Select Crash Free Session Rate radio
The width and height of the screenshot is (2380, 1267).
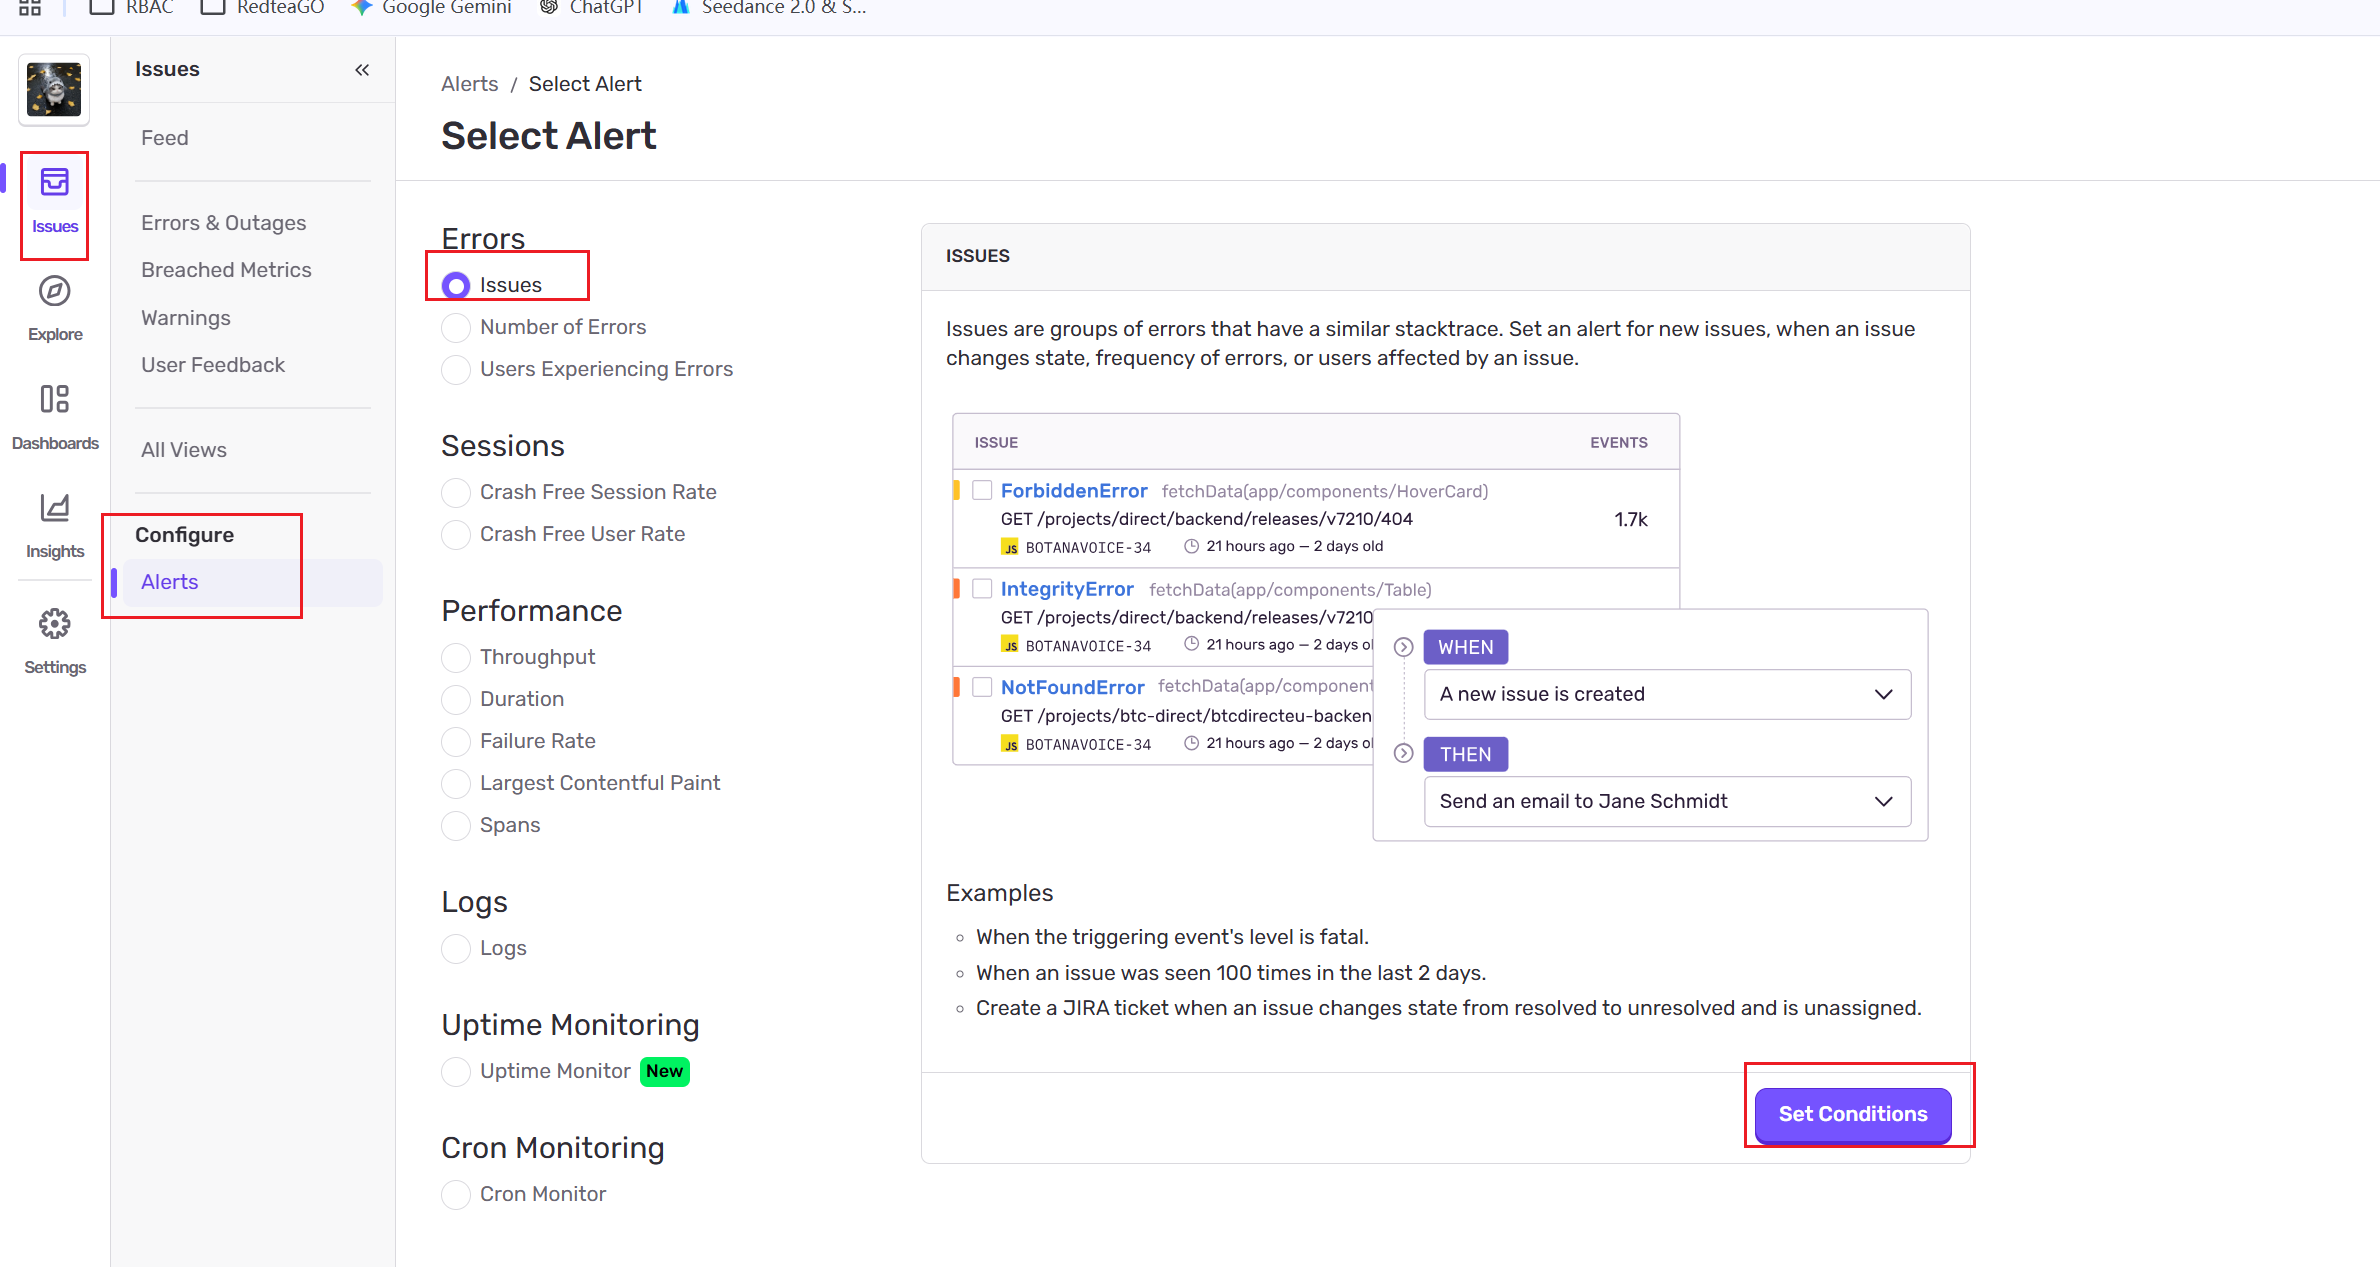(x=456, y=493)
